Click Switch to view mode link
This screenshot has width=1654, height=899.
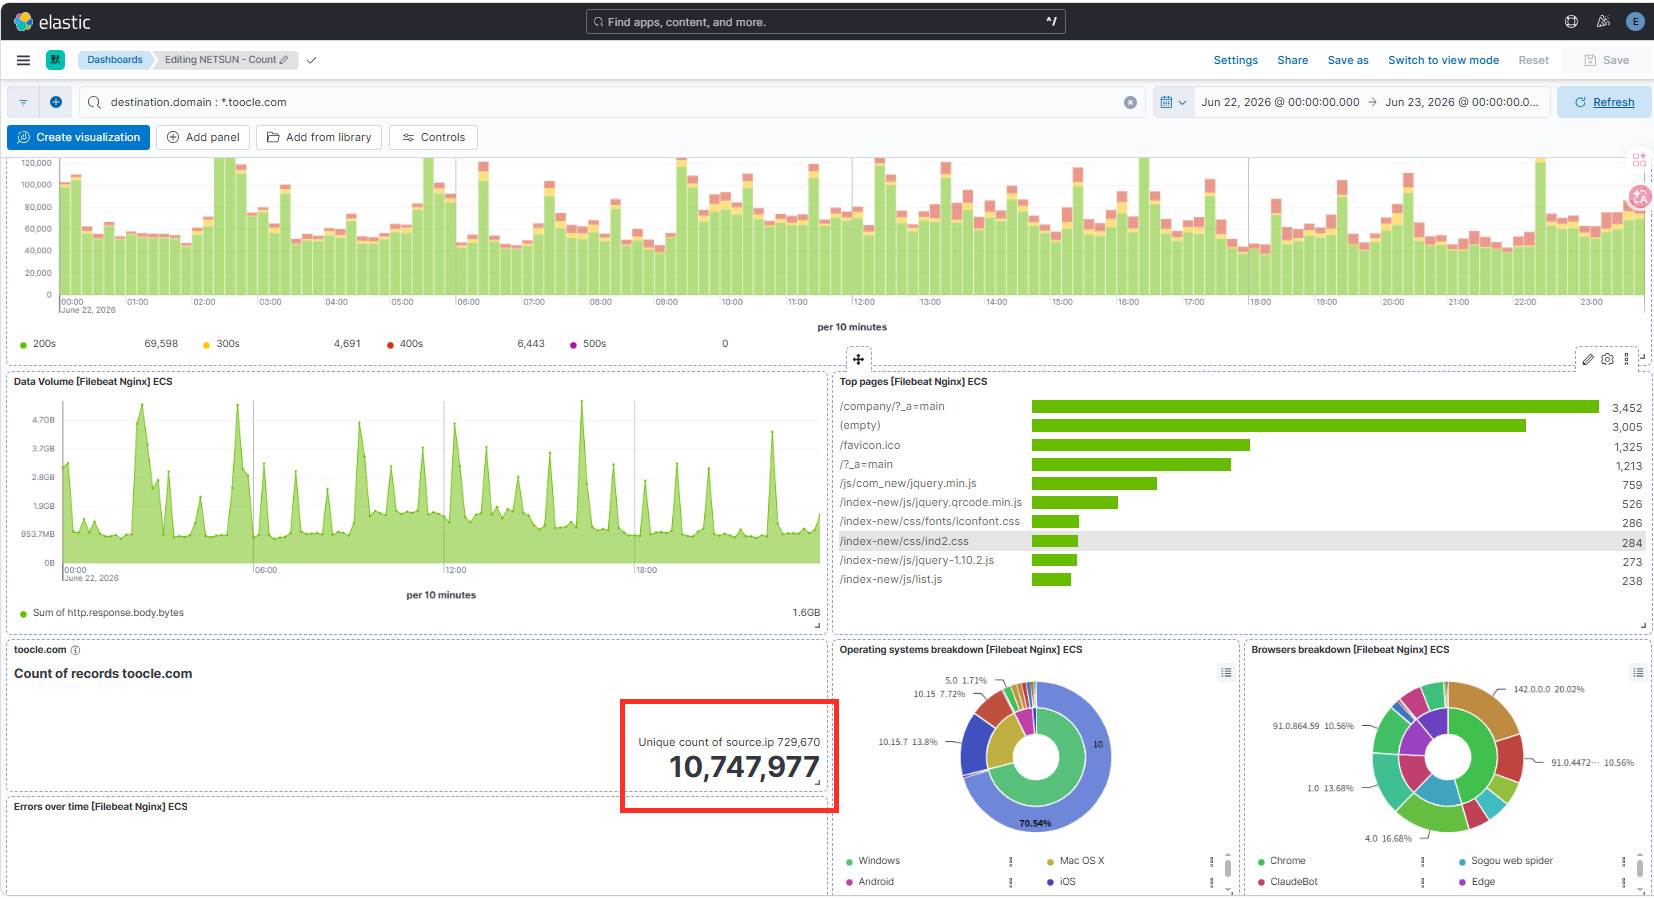(1443, 60)
